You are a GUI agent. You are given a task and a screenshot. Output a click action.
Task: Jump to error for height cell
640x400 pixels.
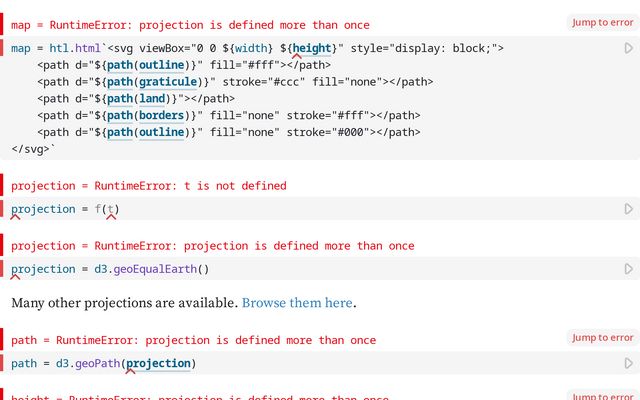pos(602,396)
